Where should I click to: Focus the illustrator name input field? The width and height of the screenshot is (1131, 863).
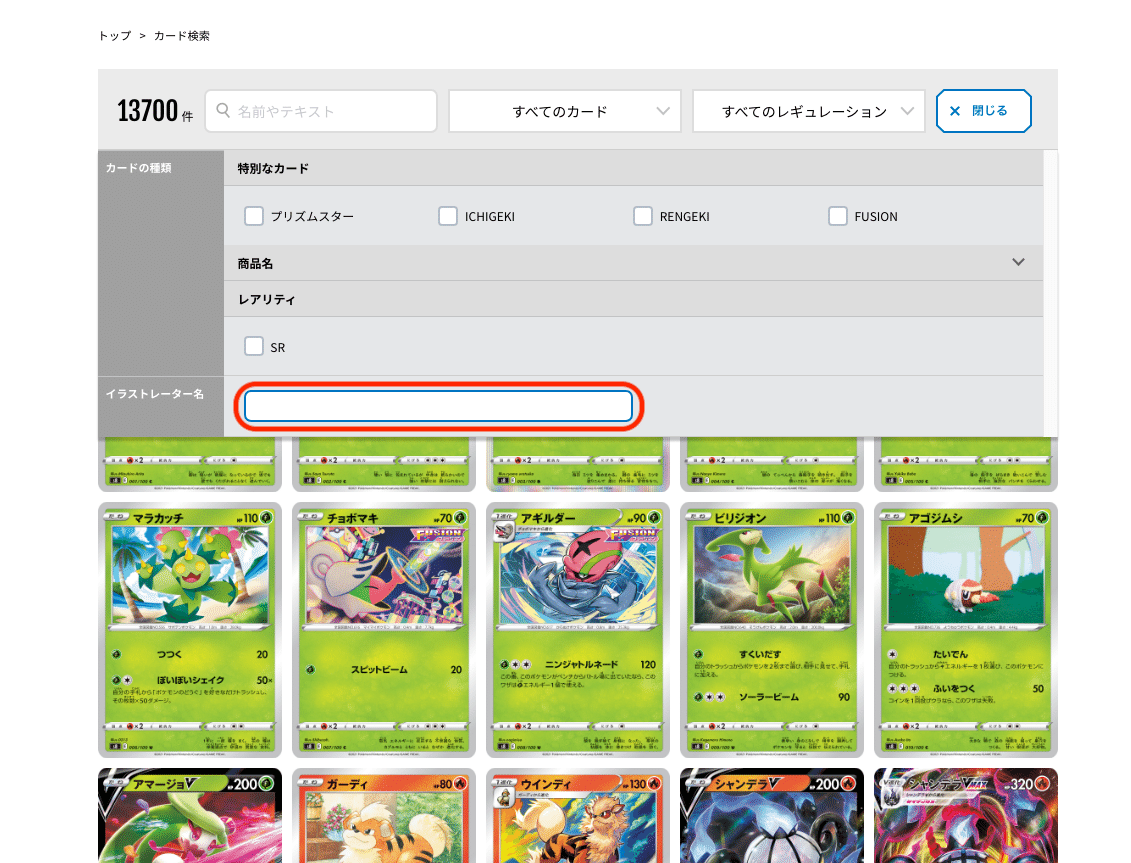pyautogui.click(x=439, y=406)
